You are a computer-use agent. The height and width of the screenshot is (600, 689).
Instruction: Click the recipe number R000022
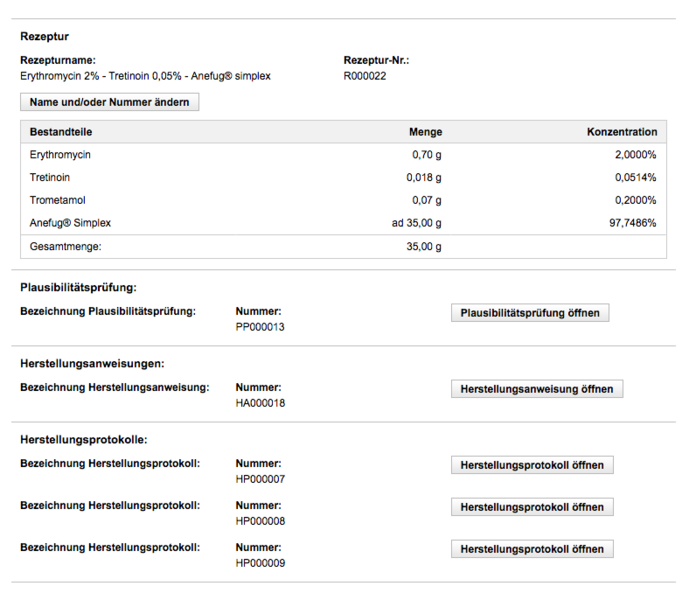pyautogui.click(x=365, y=75)
